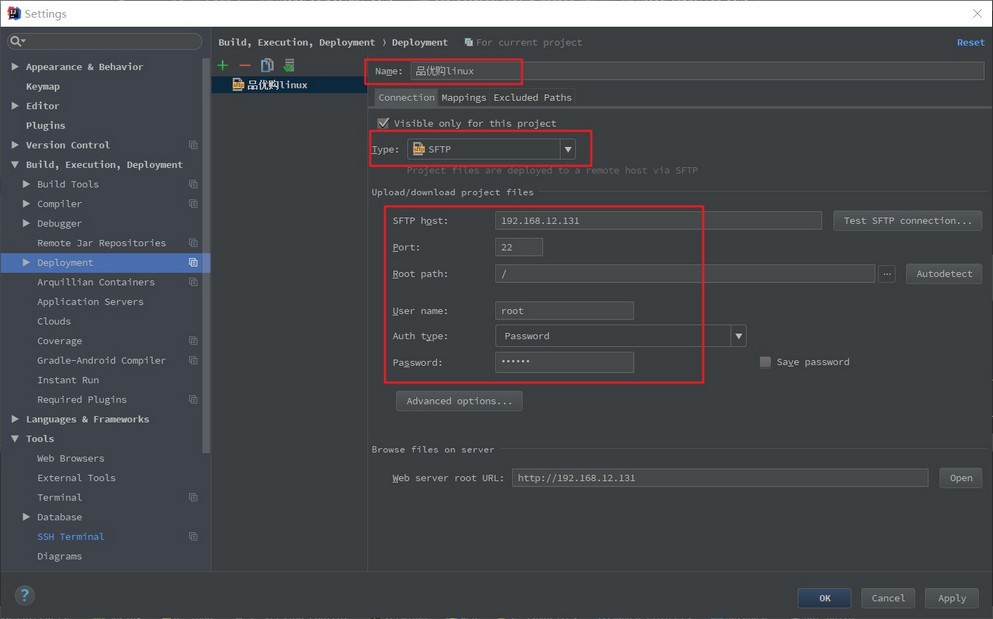Enable the Save password checkbox
This screenshot has width=993, height=619.
(765, 362)
